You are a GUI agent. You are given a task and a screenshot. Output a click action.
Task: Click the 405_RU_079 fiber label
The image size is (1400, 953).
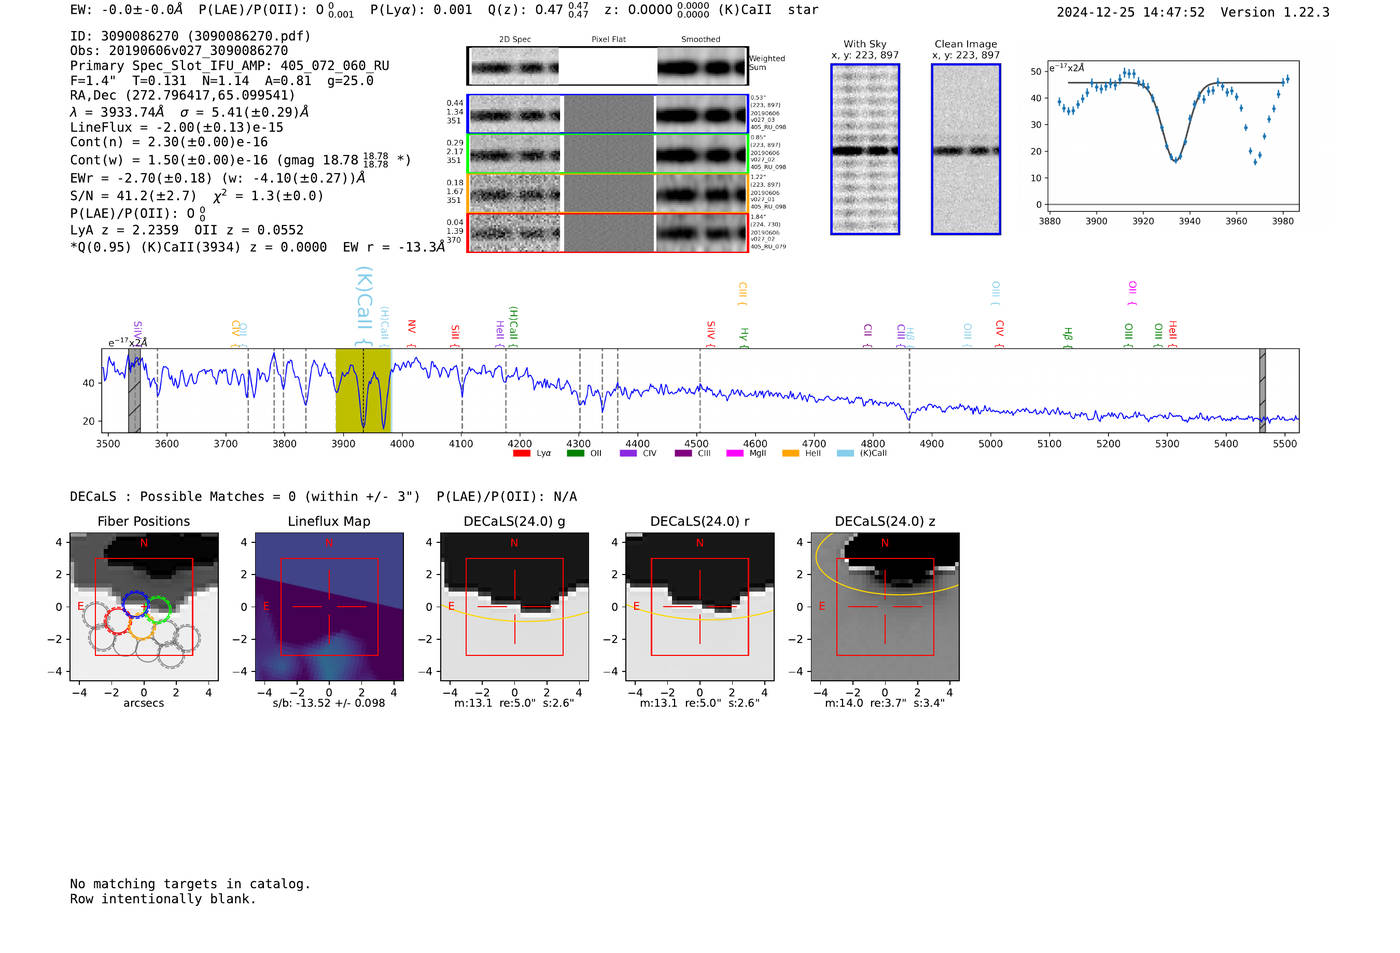tap(768, 247)
